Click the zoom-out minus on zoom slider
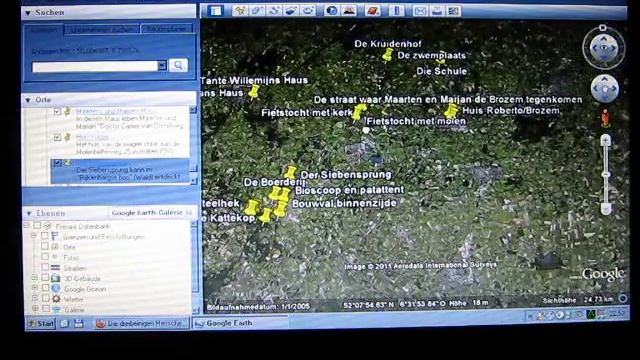This screenshot has height=360, width=640. (606, 209)
